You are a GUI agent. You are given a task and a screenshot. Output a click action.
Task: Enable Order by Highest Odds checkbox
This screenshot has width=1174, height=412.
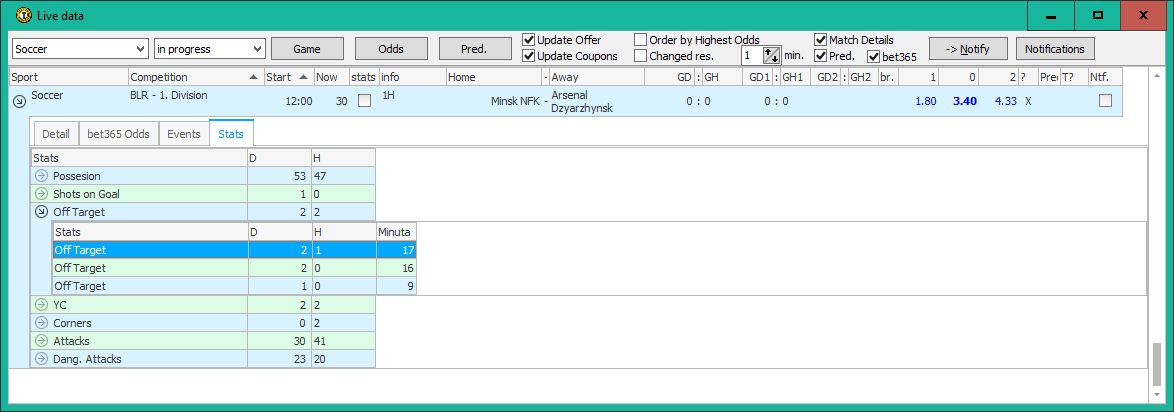pyautogui.click(x=640, y=40)
